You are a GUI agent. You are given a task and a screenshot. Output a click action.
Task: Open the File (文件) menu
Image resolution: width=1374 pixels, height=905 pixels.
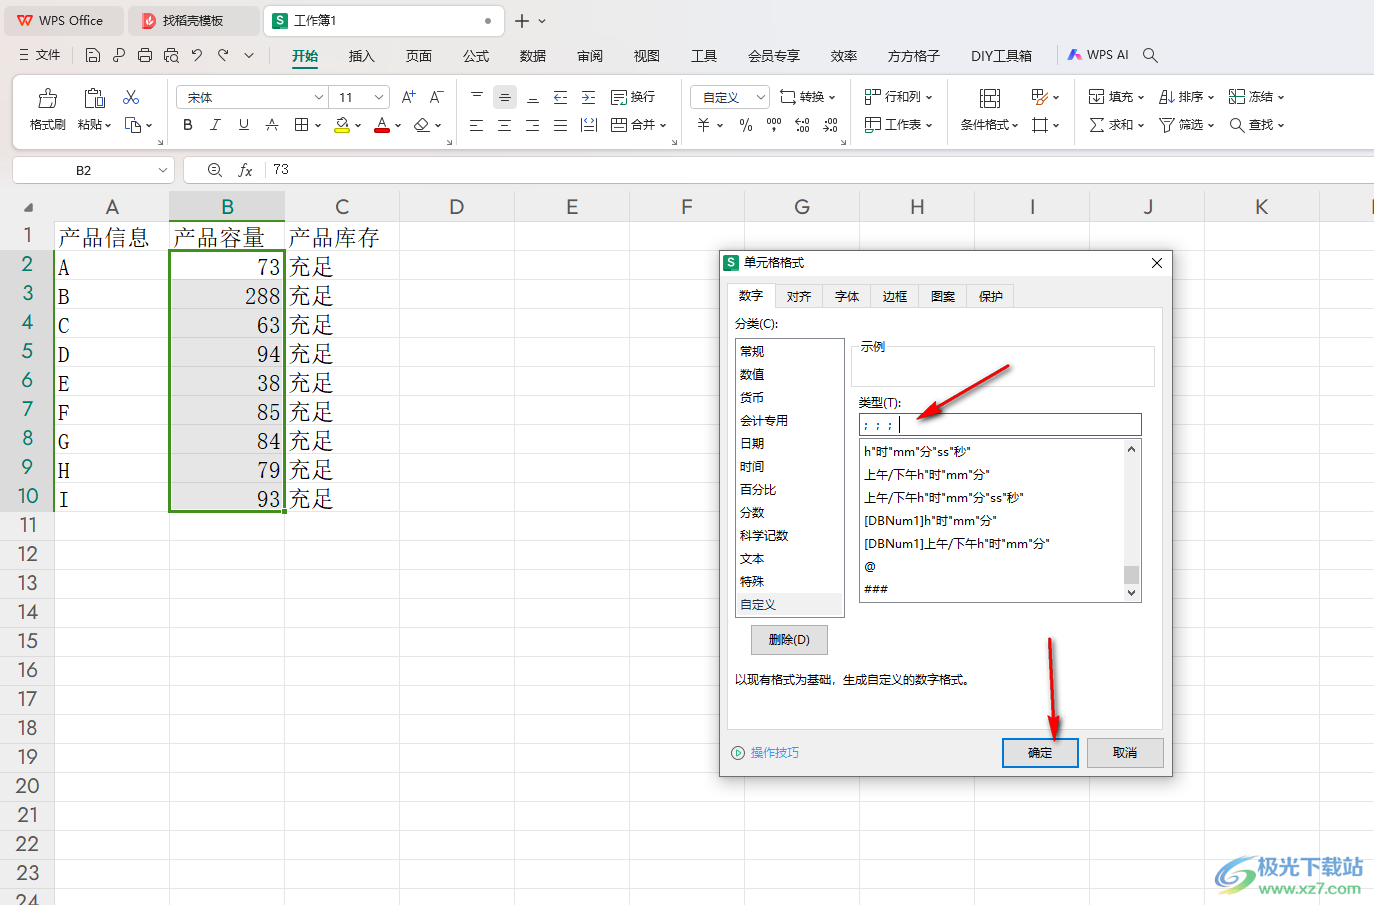40,55
